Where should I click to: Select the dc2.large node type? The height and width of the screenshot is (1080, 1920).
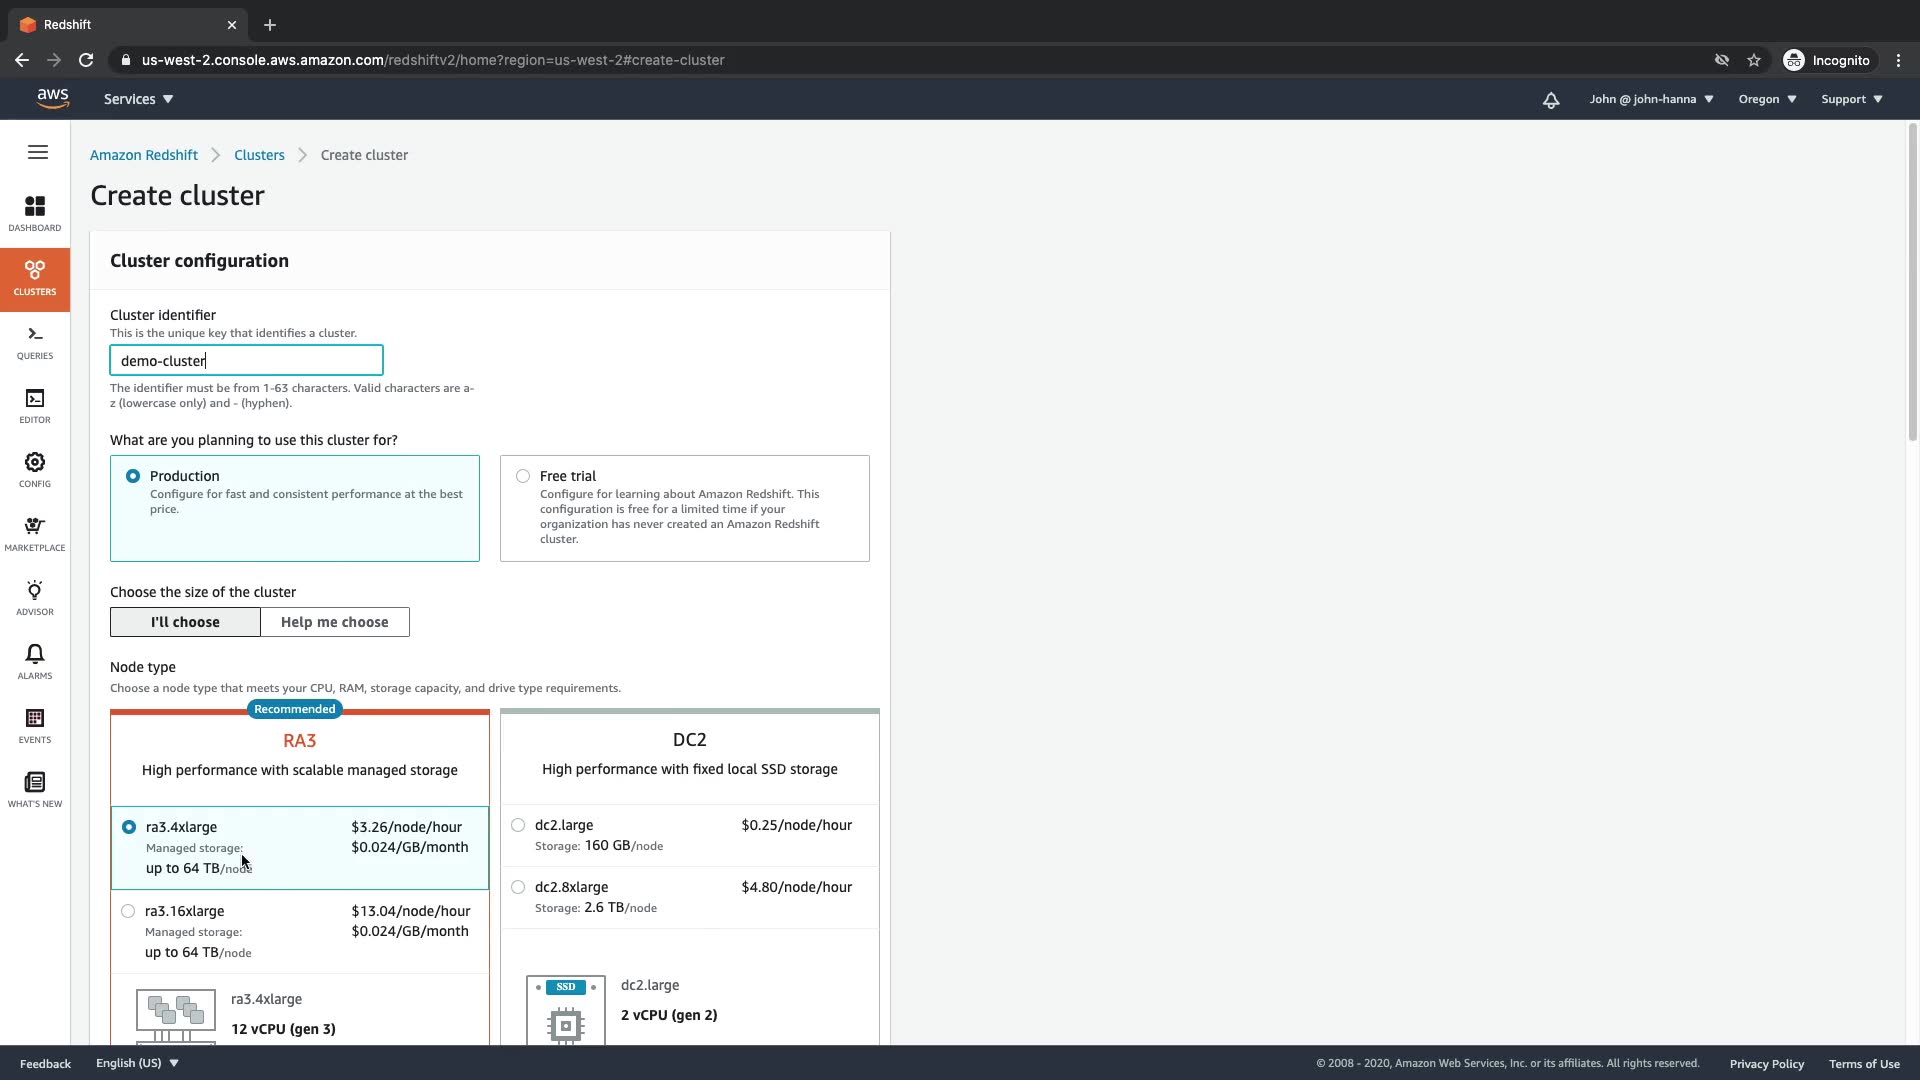(x=518, y=825)
